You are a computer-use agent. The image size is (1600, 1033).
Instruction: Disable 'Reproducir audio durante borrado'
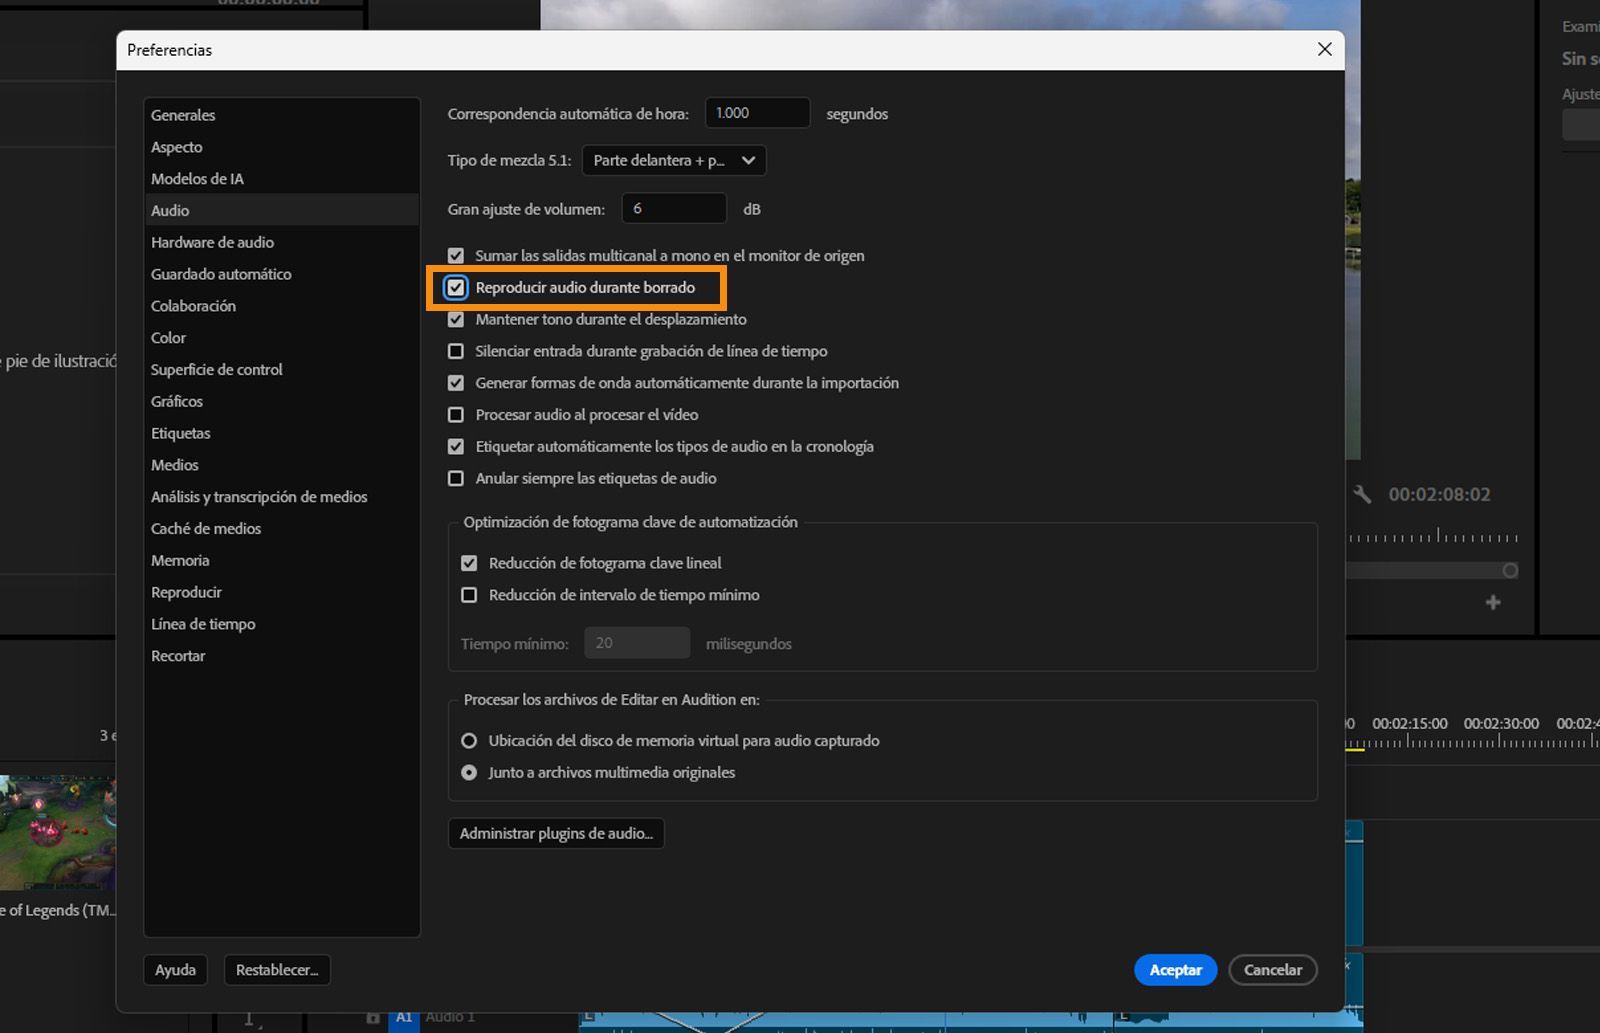point(457,287)
